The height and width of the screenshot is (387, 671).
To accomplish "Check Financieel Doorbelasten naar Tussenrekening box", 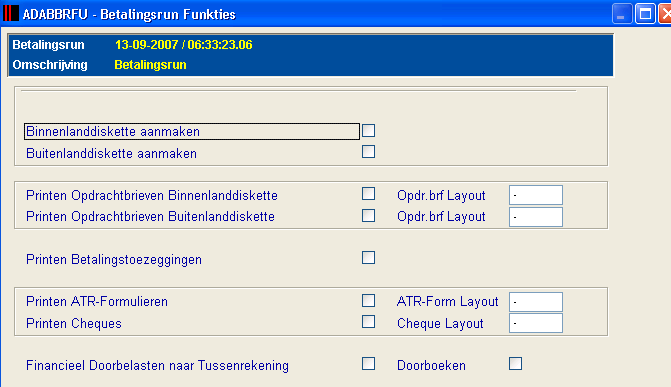I will (x=368, y=364).
